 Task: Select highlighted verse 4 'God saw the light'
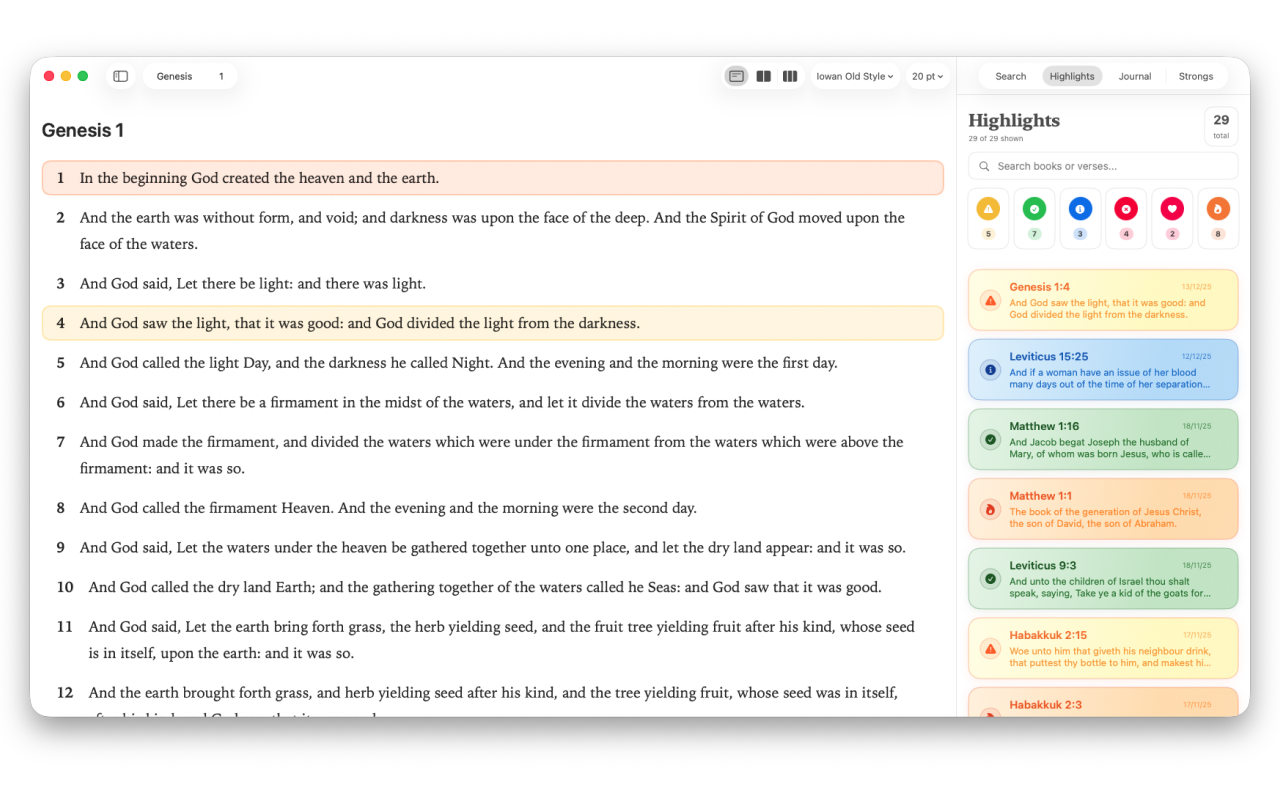(x=492, y=323)
